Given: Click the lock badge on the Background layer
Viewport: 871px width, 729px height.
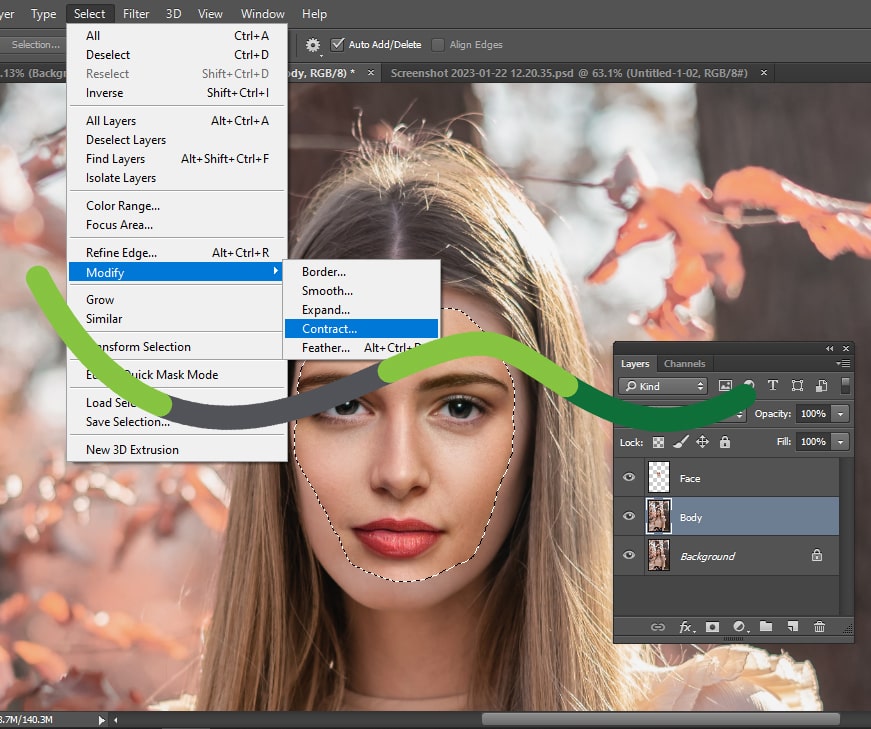Looking at the screenshot, I should 816,555.
